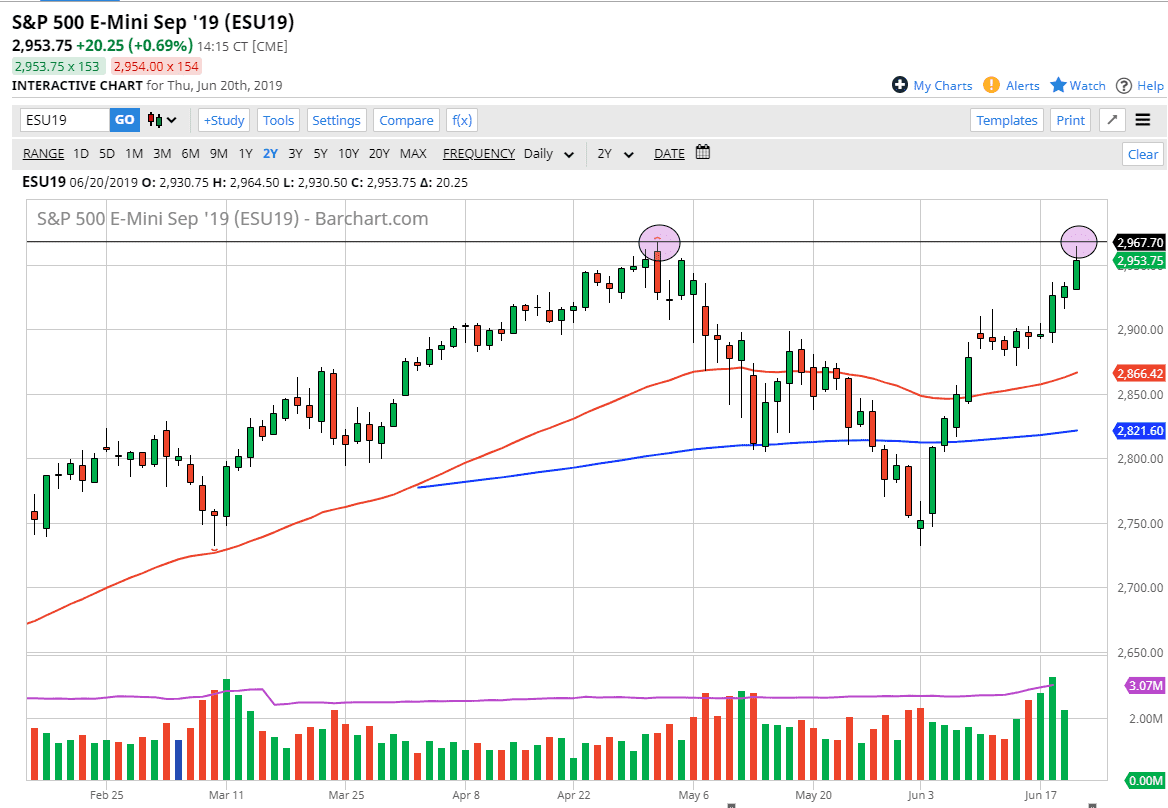Click the expand chart arrow icon
The height and width of the screenshot is (808, 1168).
tap(1112, 120)
